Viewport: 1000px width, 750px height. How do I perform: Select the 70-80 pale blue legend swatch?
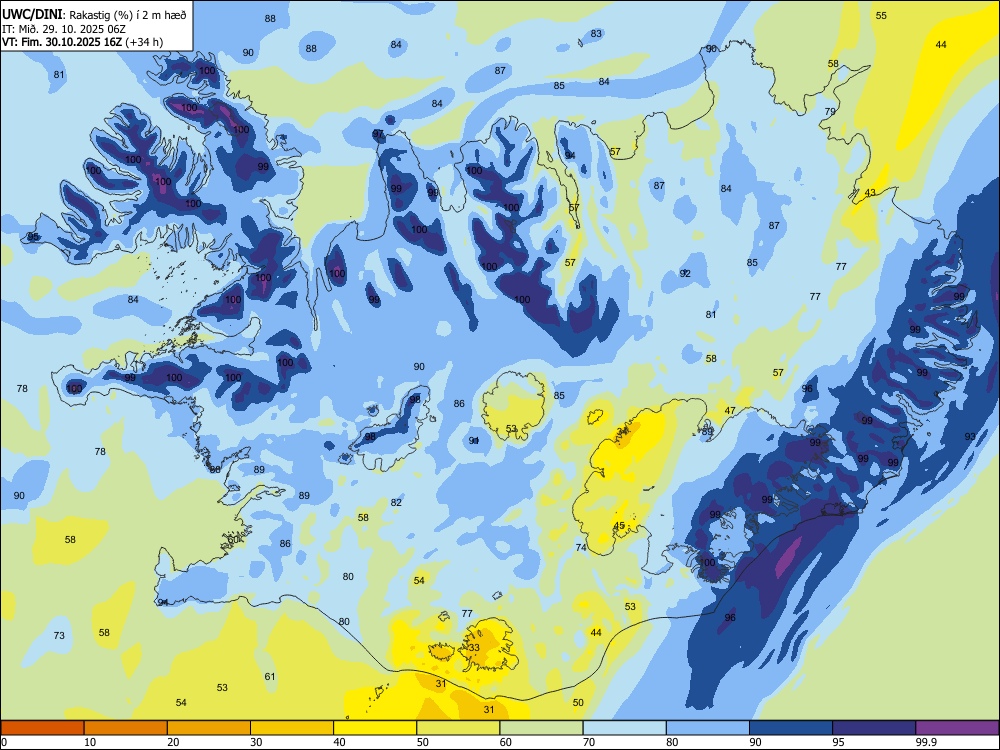point(624,728)
